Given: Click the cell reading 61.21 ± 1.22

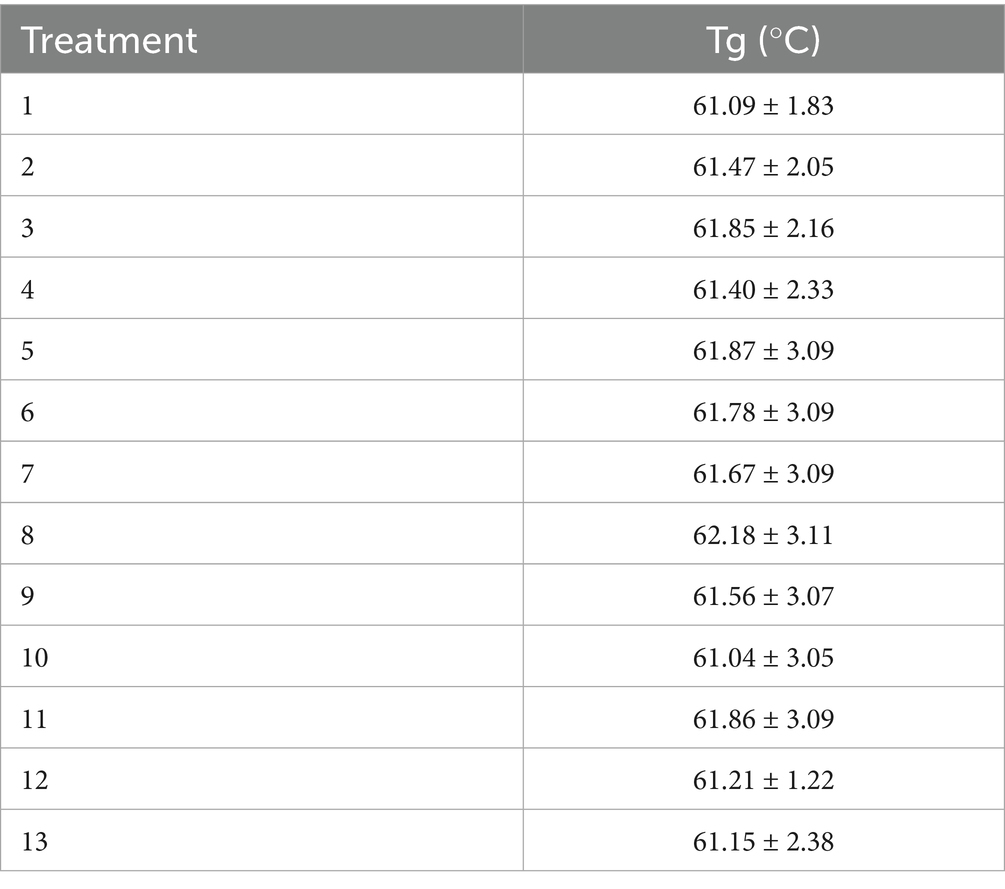Looking at the screenshot, I should (x=763, y=780).
